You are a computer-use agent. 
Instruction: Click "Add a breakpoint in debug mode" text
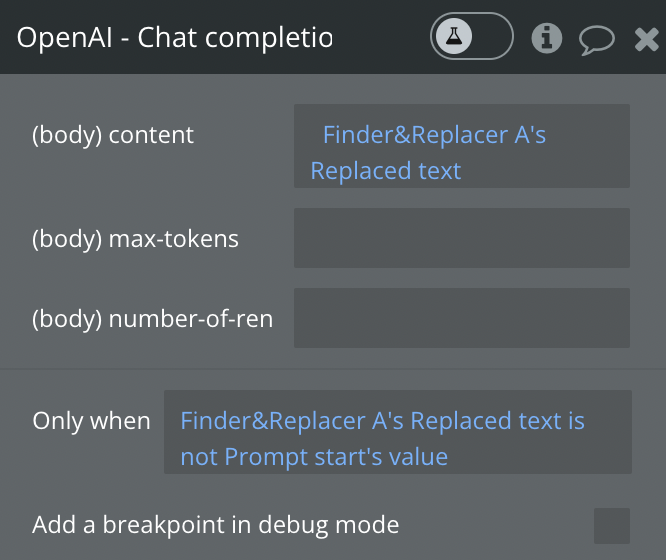click(215, 524)
